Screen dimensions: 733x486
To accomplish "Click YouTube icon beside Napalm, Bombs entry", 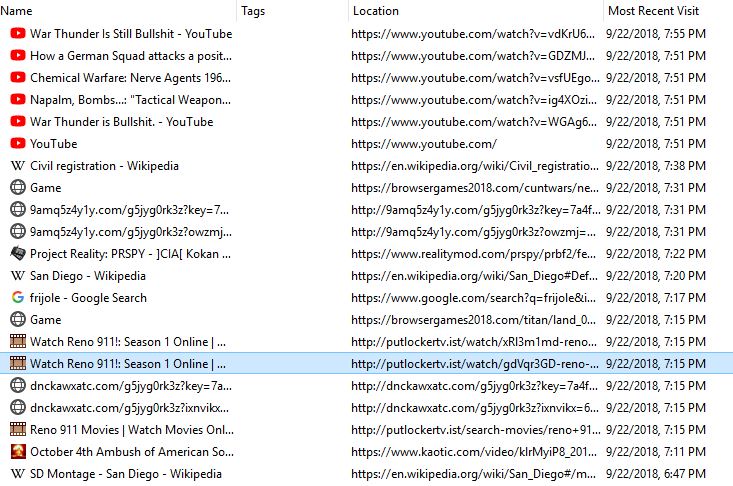I will (18, 100).
